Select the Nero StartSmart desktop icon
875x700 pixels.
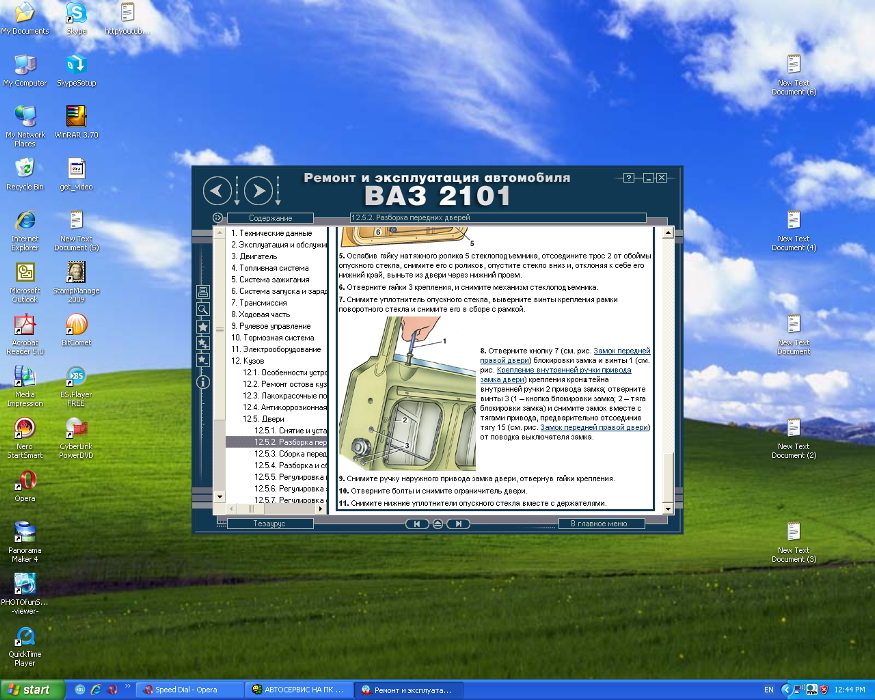tap(25, 438)
